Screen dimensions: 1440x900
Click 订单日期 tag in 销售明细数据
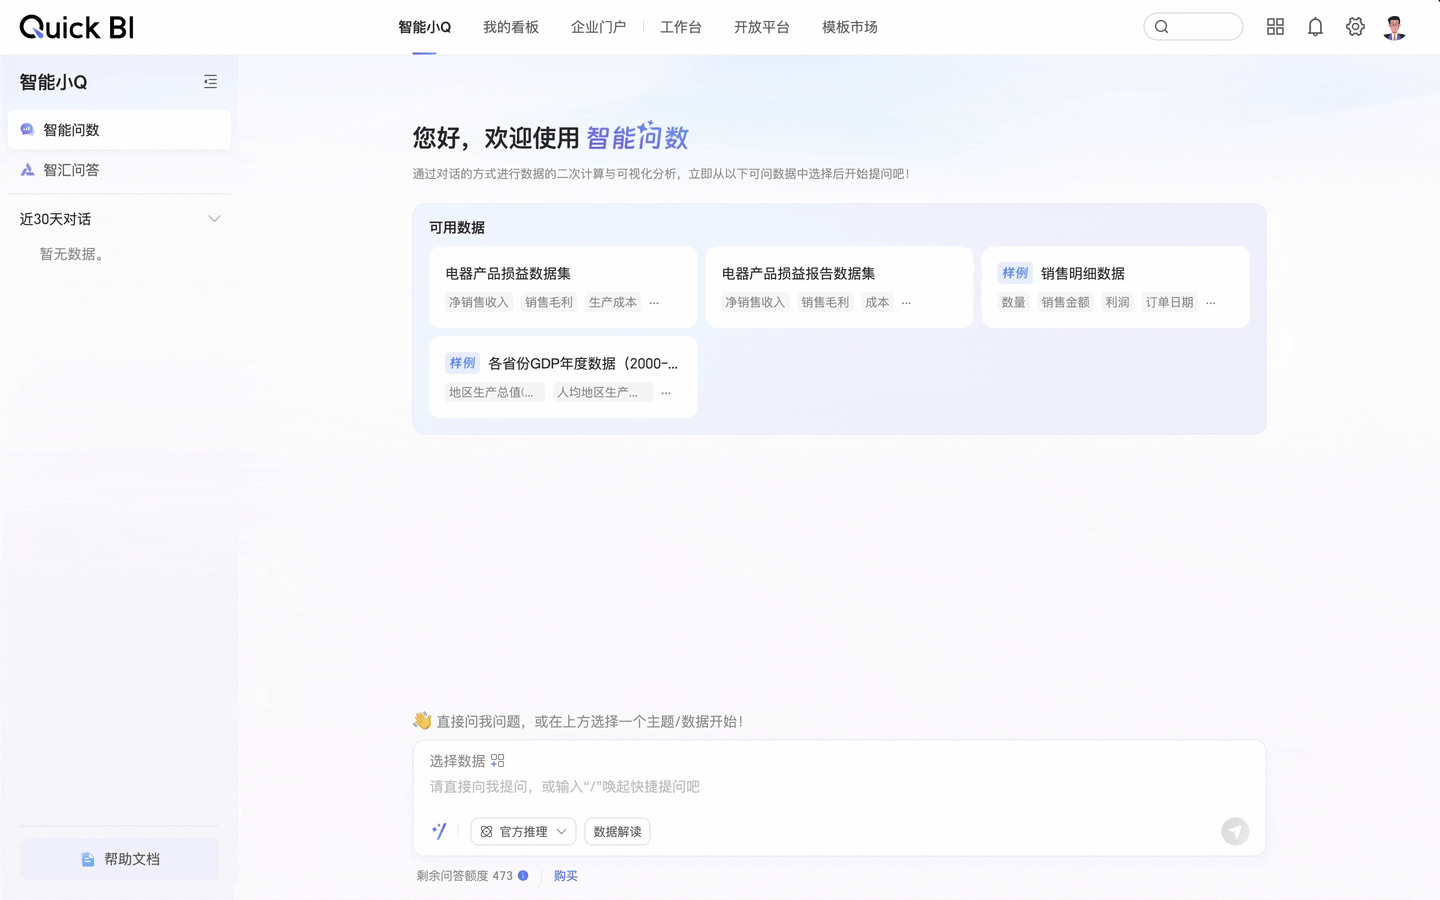pyautogui.click(x=1169, y=302)
